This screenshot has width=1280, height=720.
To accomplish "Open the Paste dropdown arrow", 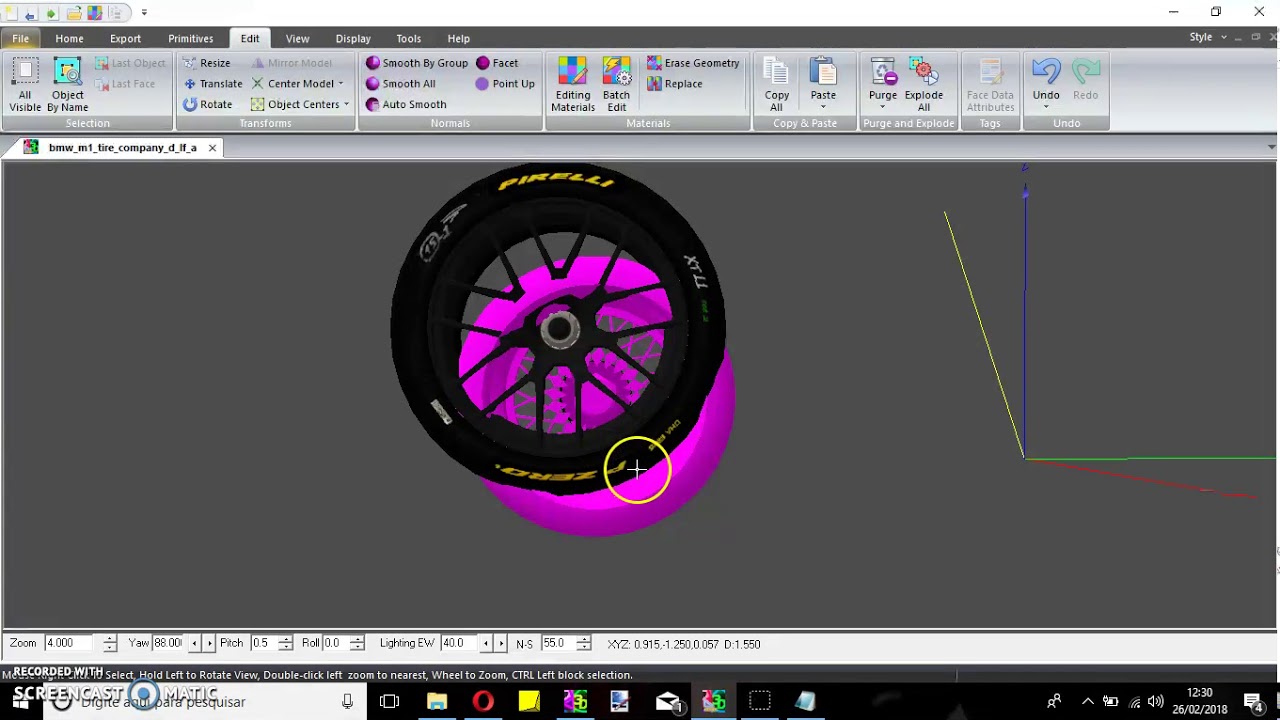I will pyautogui.click(x=823, y=107).
